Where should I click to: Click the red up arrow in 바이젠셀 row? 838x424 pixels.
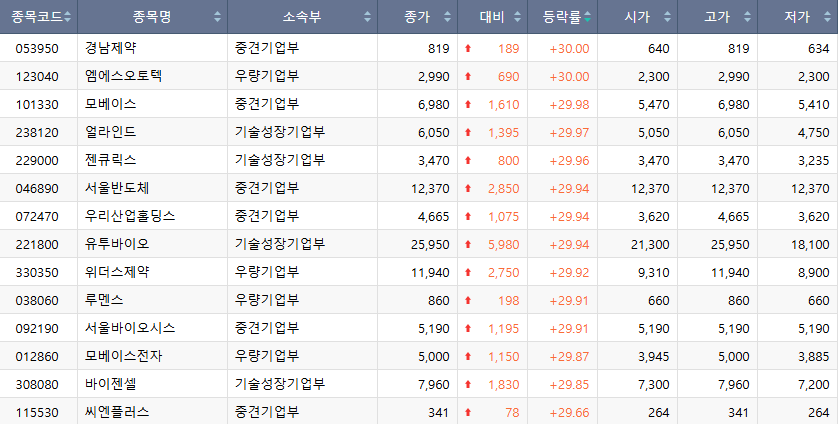coord(468,384)
